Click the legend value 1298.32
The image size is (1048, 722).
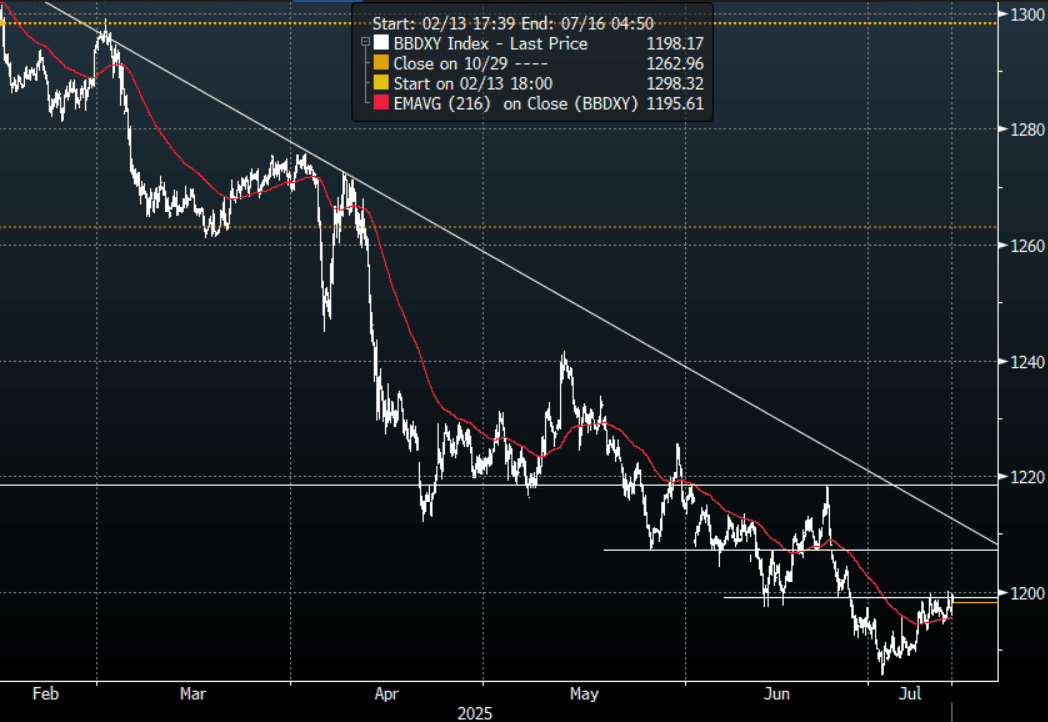675,84
